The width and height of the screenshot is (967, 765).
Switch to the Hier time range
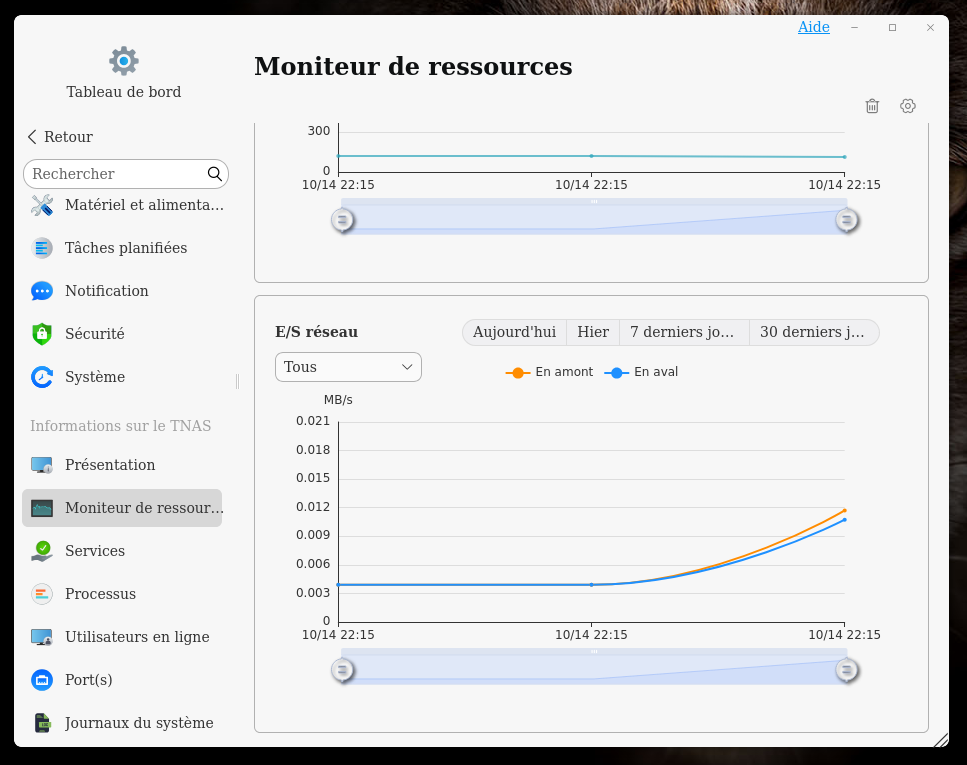click(x=593, y=332)
